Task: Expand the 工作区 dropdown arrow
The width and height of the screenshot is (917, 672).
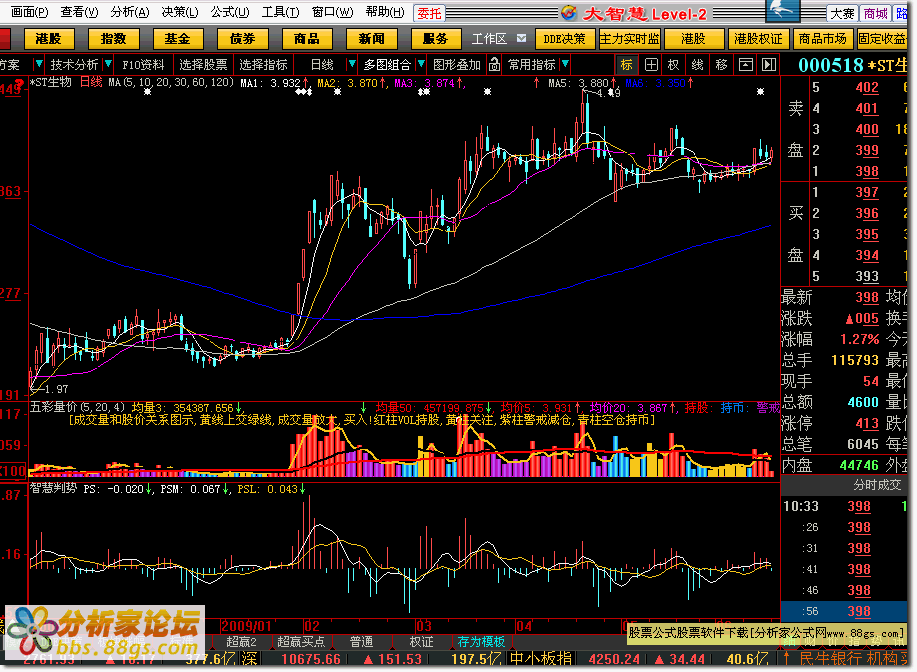Action: point(521,38)
